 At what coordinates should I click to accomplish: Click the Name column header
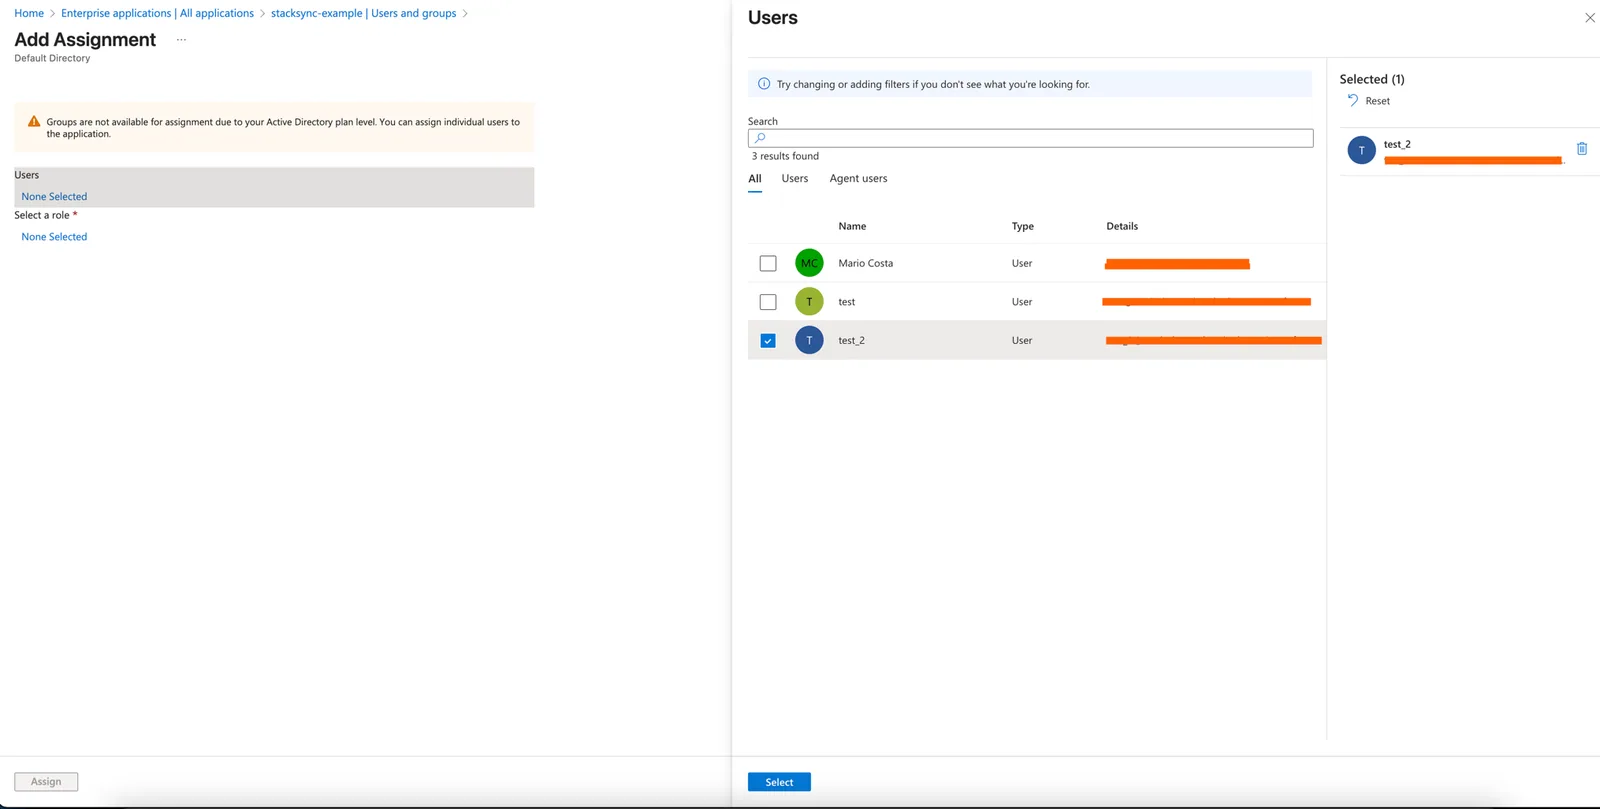tap(852, 226)
